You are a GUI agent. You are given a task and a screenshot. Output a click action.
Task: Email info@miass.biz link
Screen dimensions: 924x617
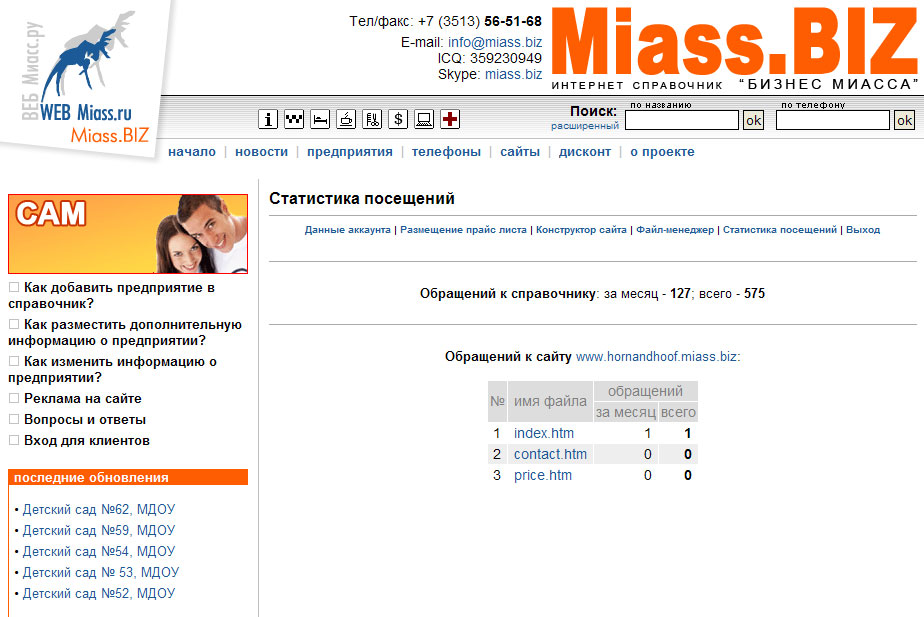495,42
